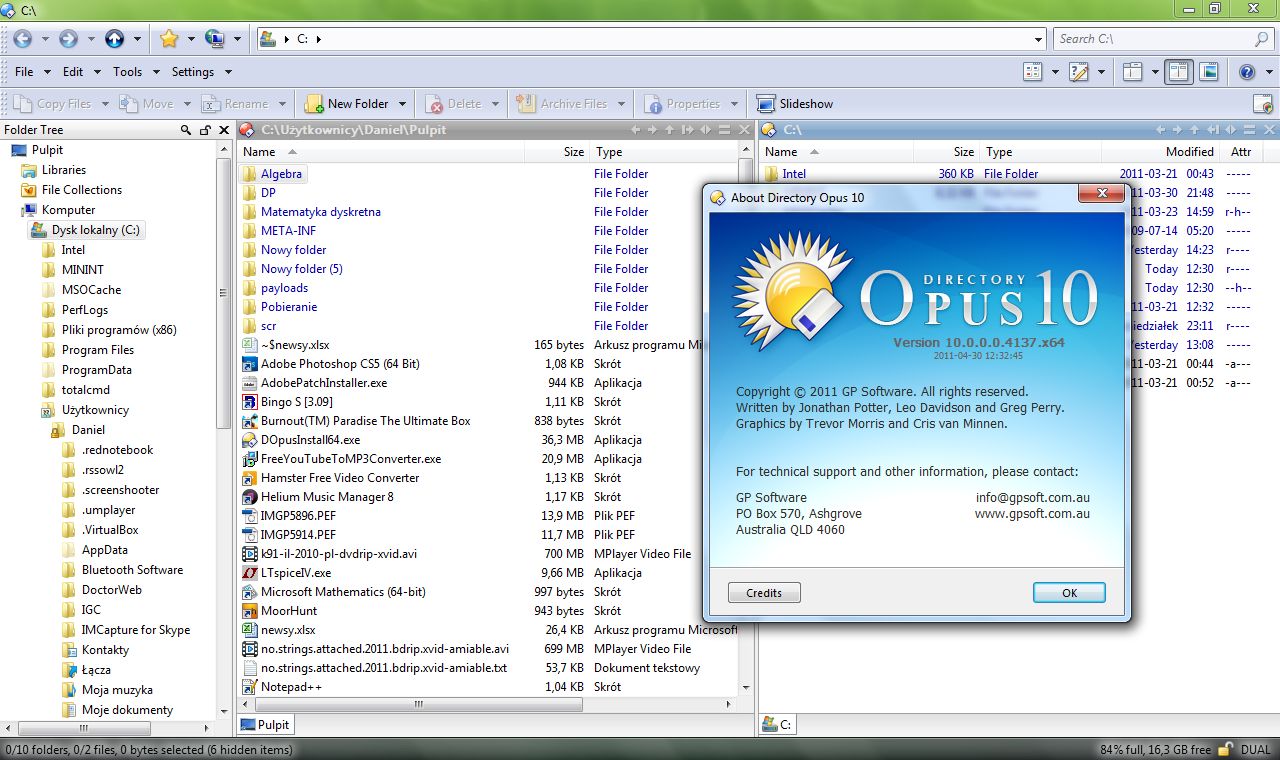1280x760 pixels.
Task: Click left pane up arrow in header
Action: [x=670, y=130]
